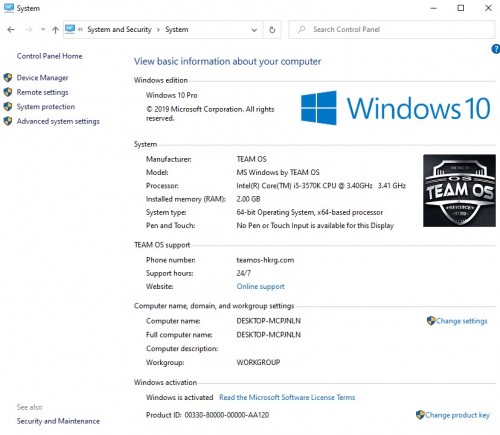
Task: Open Device Manager link
Action: (x=42, y=78)
